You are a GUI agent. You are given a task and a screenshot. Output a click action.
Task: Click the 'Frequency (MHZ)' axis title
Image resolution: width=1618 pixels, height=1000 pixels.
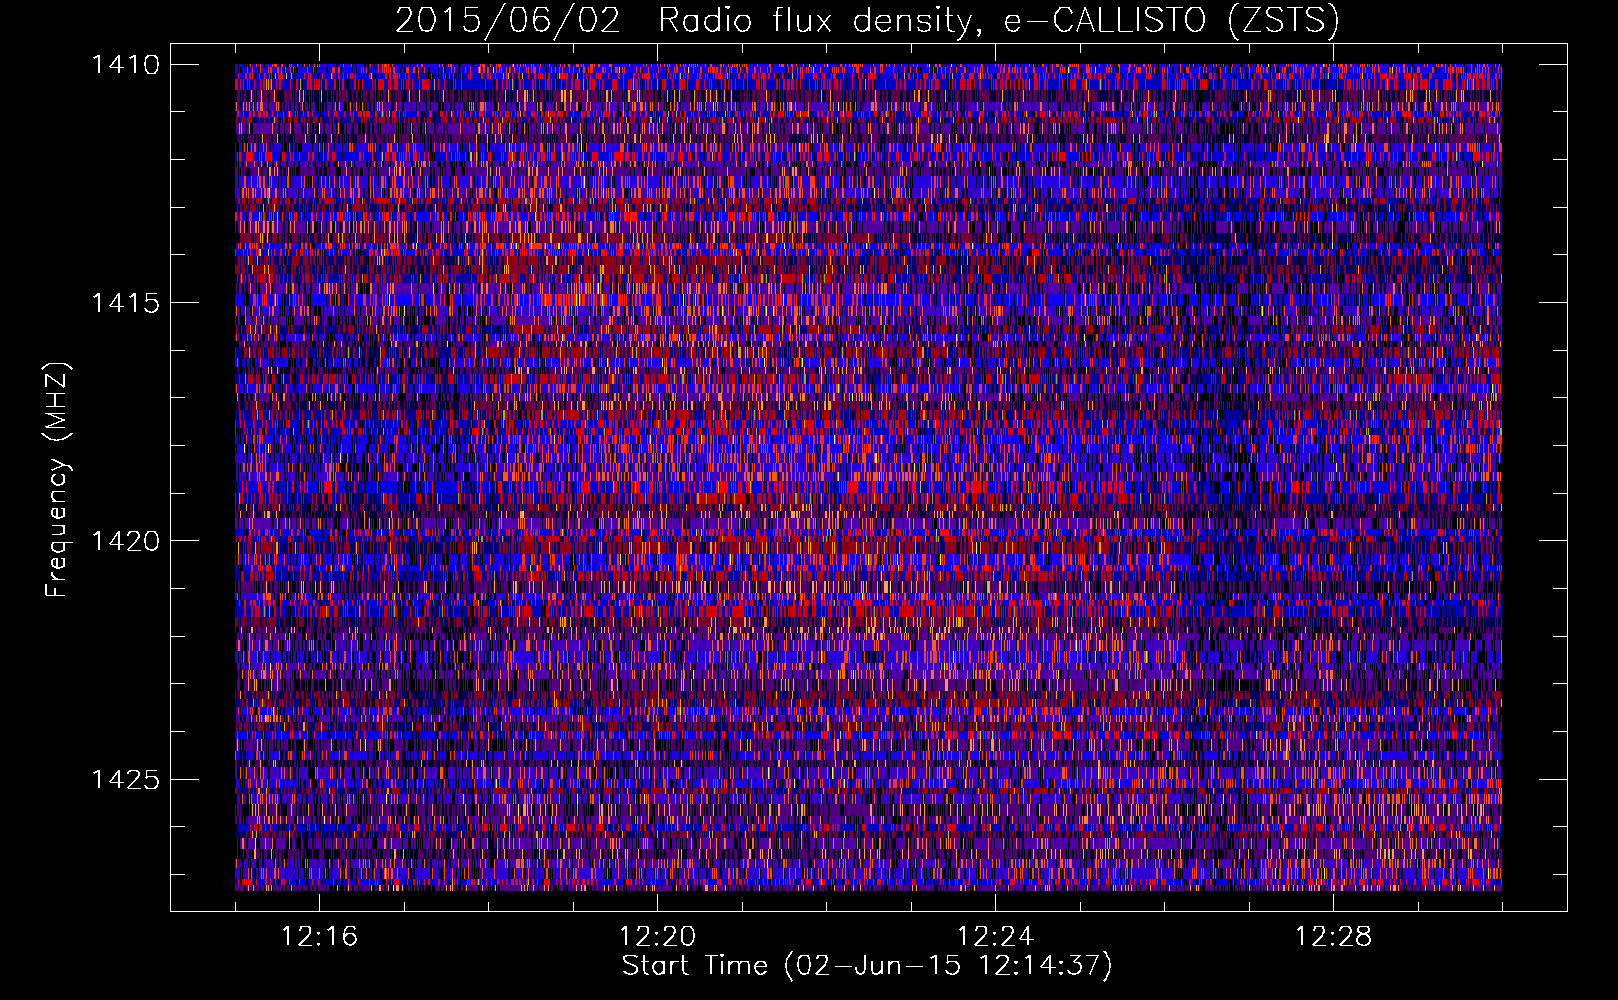coord(58,480)
